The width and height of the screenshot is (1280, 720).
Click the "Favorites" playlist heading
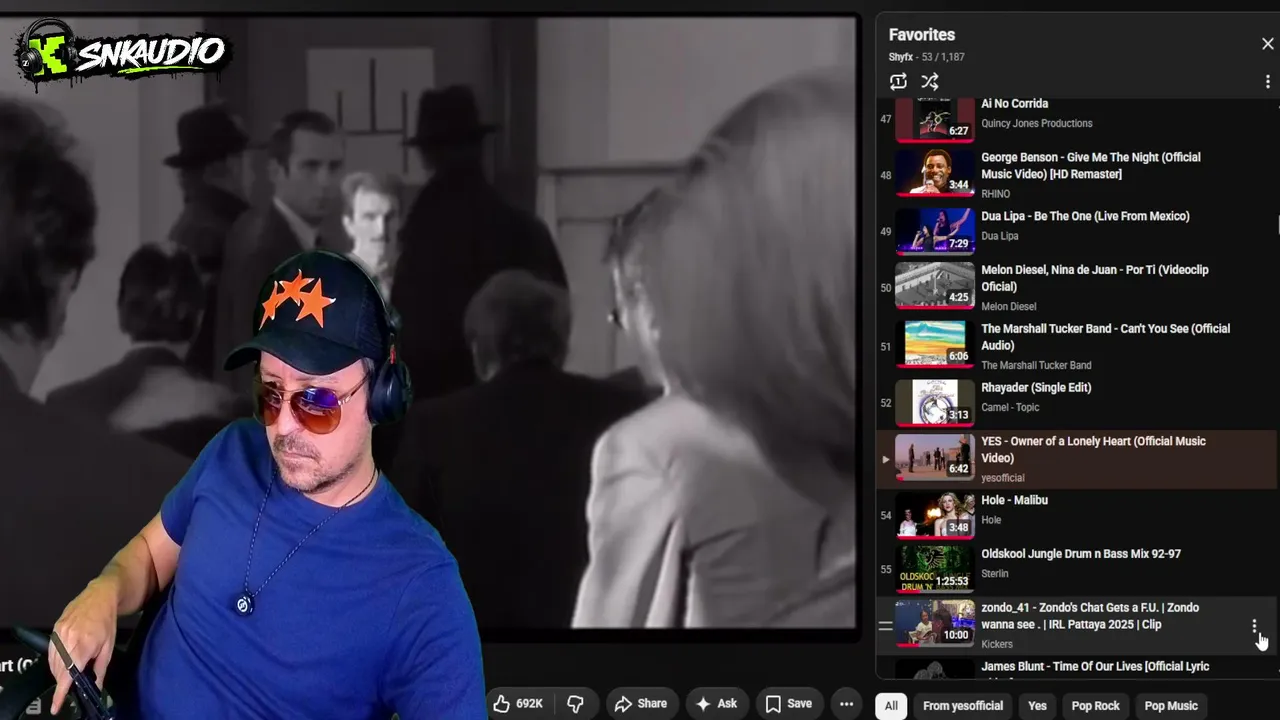(x=922, y=35)
